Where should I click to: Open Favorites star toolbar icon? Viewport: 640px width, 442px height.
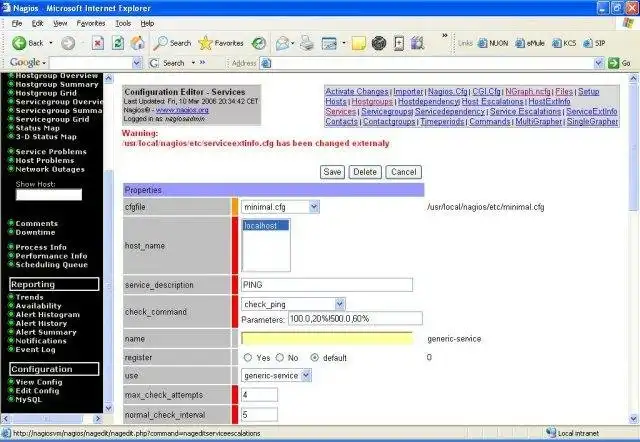click(205, 43)
